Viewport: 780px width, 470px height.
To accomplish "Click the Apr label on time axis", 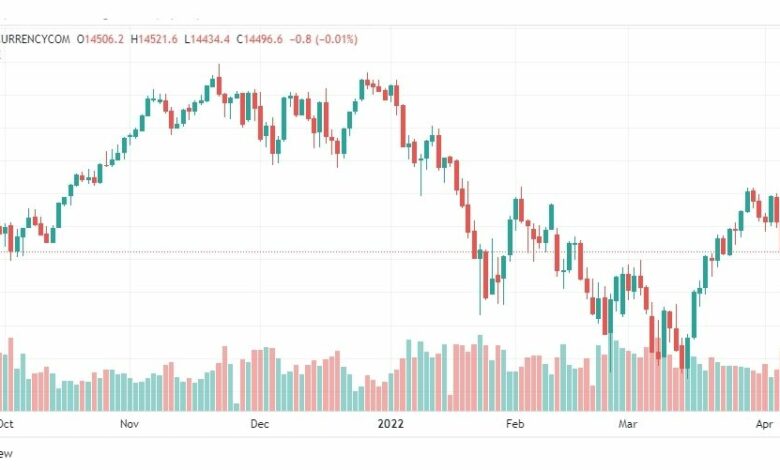I will (x=764, y=424).
